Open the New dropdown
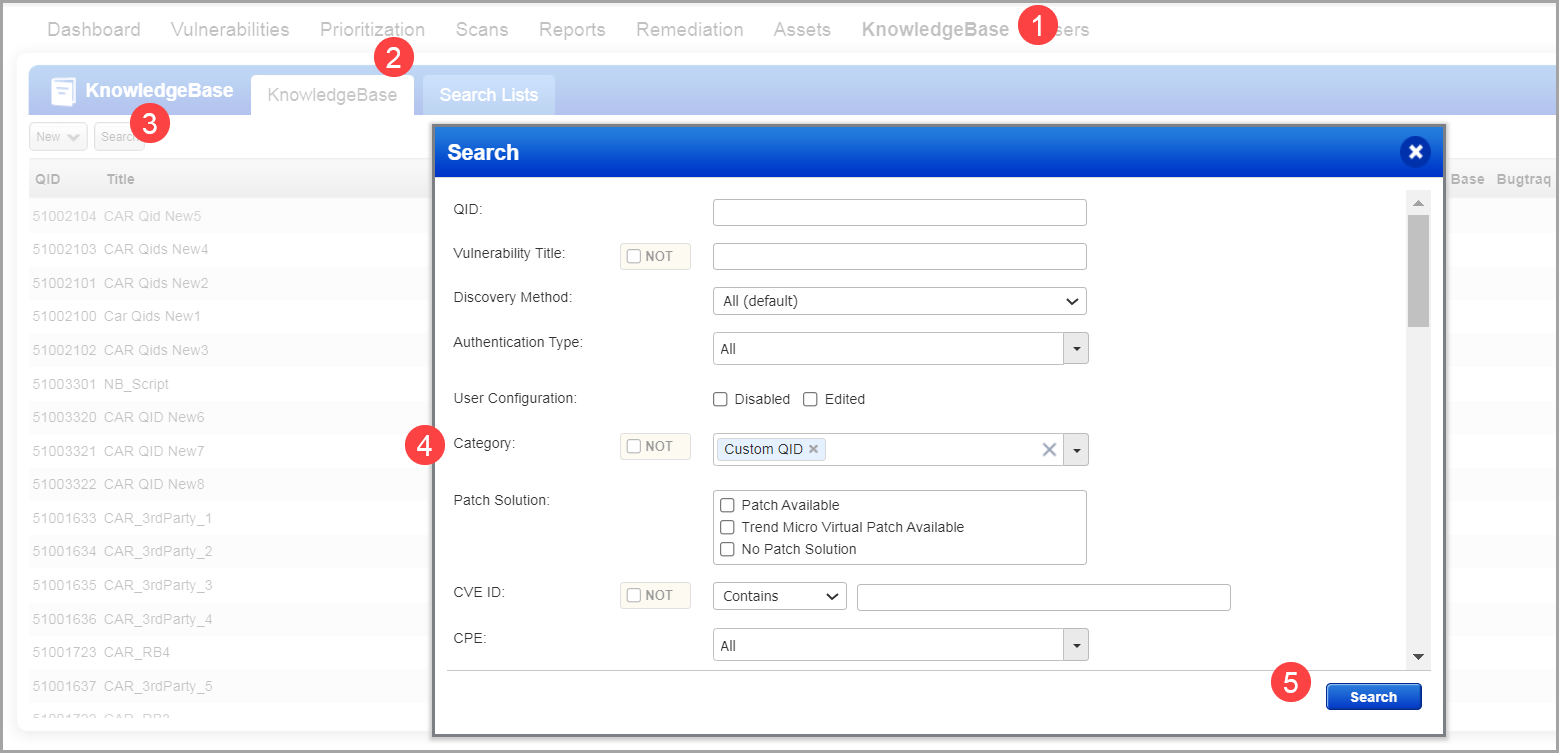The image size is (1559, 753). point(57,136)
